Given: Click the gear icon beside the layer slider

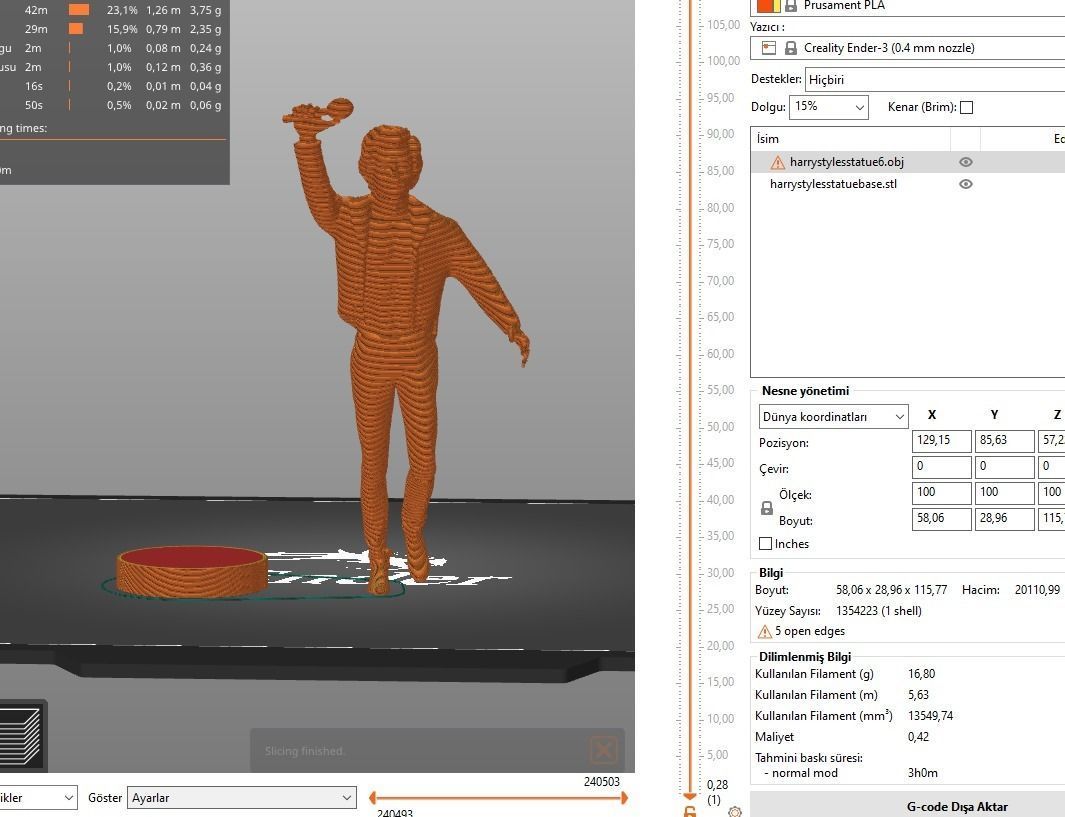Looking at the screenshot, I should tap(734, 812).
